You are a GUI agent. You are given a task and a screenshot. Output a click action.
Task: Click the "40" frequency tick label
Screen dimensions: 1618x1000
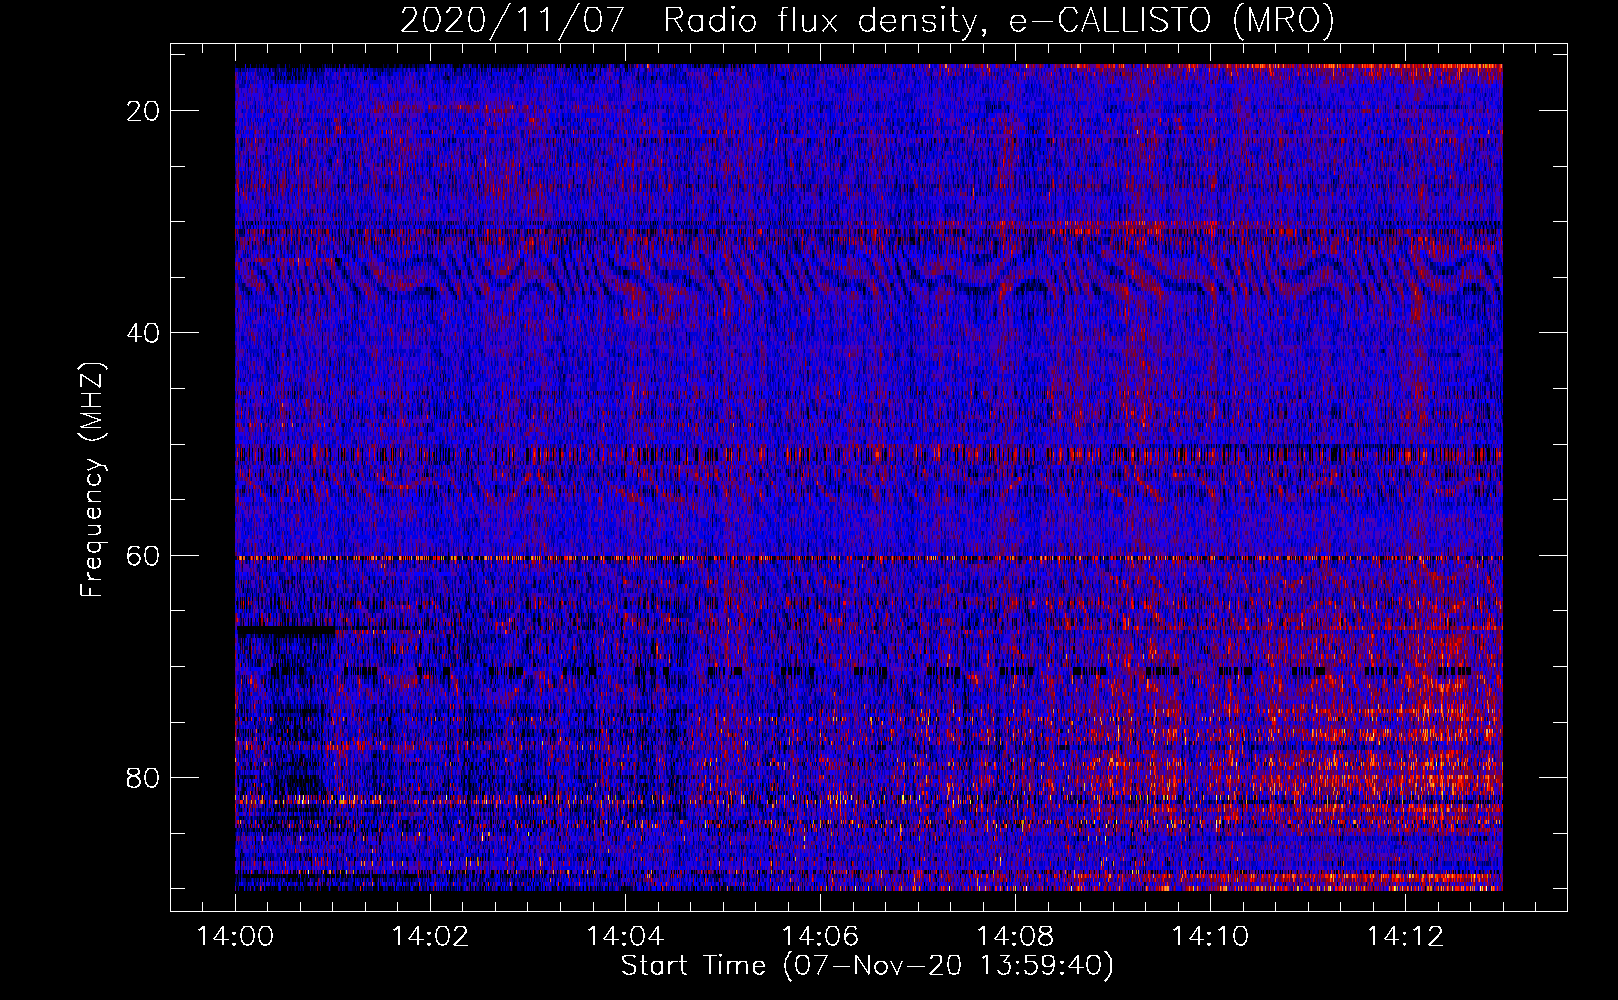point(144,333)
